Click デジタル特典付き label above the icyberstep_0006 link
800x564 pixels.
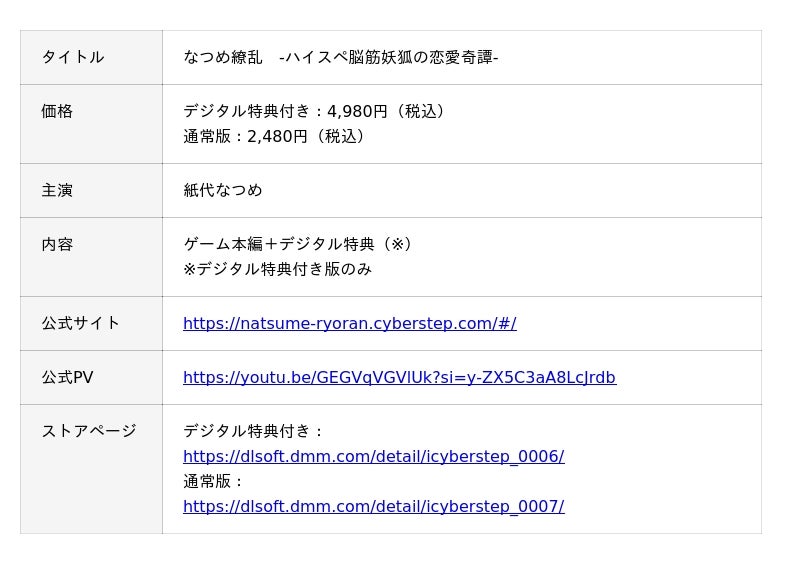pos(254,431)
